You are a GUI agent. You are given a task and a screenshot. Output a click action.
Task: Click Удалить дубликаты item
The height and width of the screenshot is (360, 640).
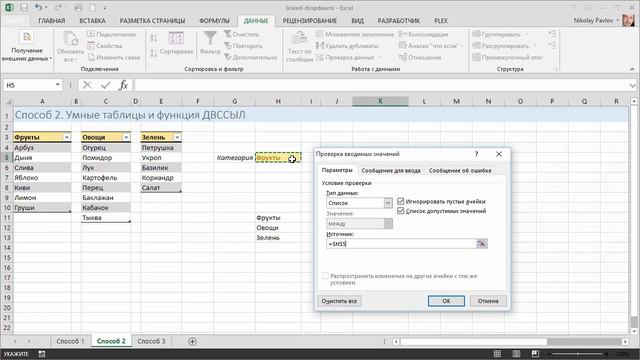[347, 46]
